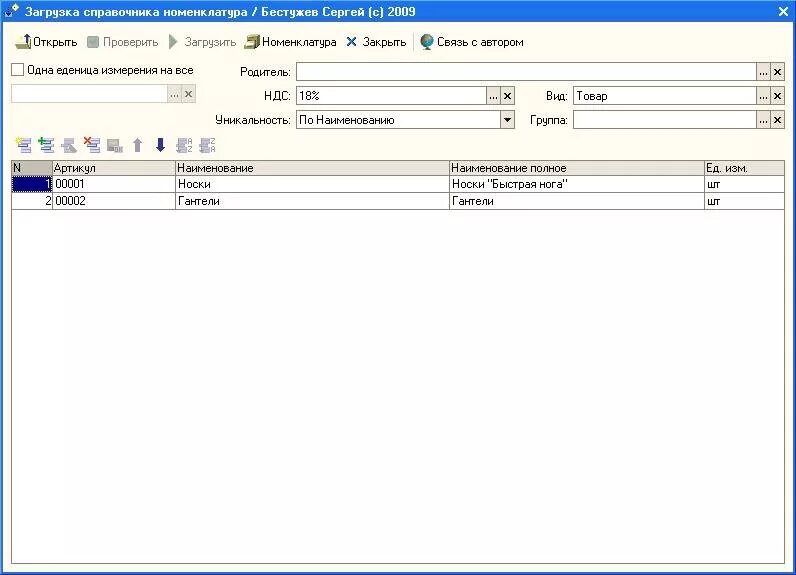Image resolution: width=796 pixels, height=575 pixels.
Task: Click the Наименование column header
Action: click(x=312, y=168)
